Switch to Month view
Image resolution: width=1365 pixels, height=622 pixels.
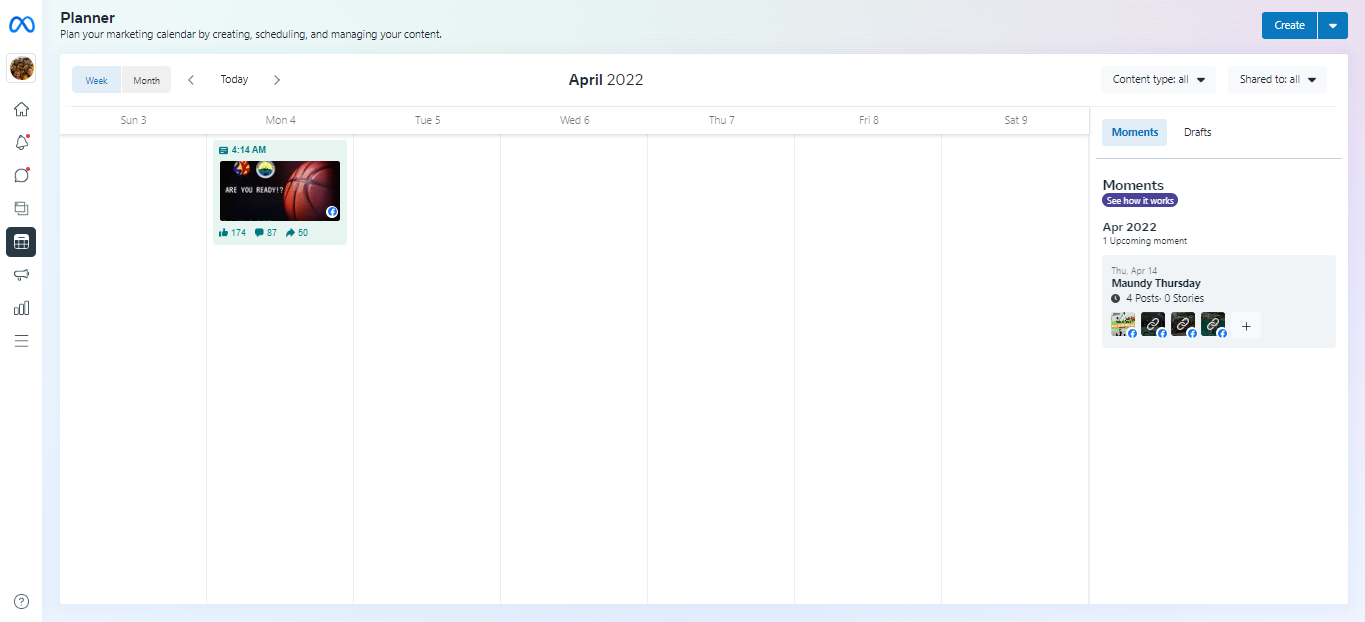click(x=146, y=80)
